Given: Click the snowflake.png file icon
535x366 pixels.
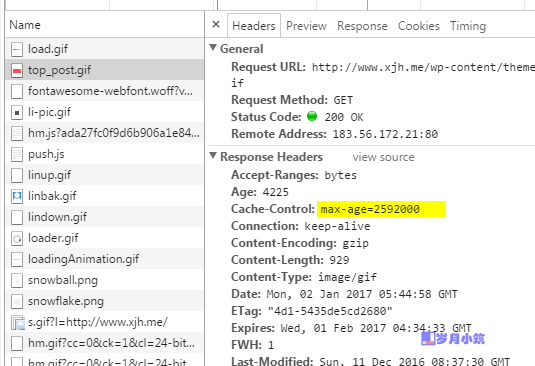Looking at the screenshot, I should coord(17,301).
